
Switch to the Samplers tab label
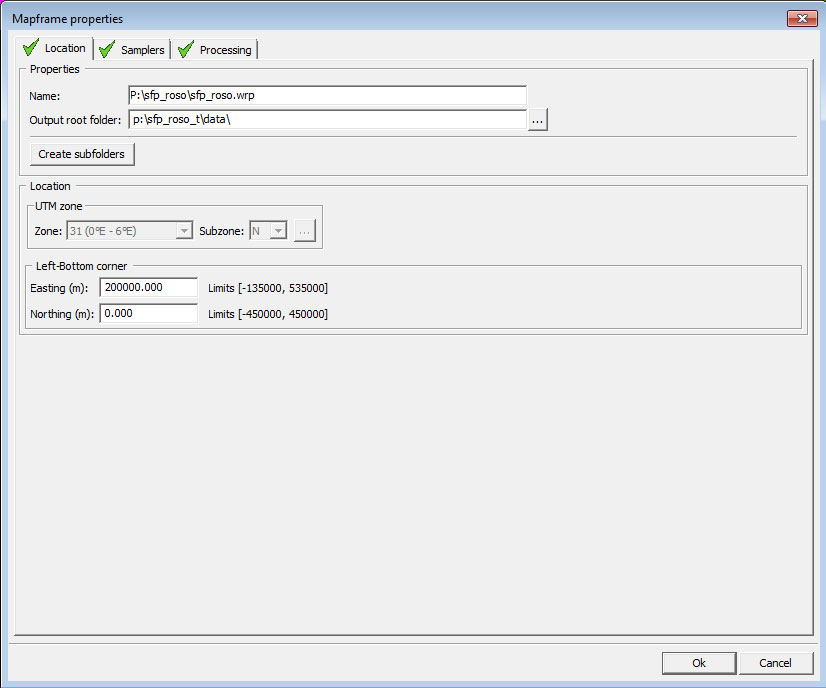coord(142,50)
